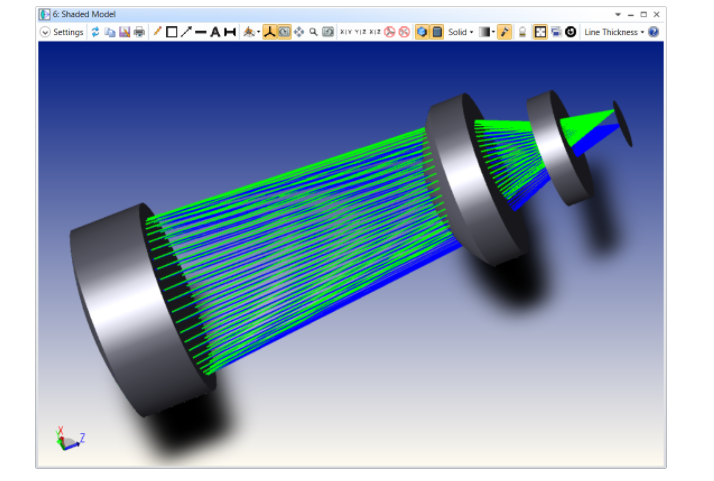Click the printer icon
The height and width of the screenshot is (481, 714).
139,32
